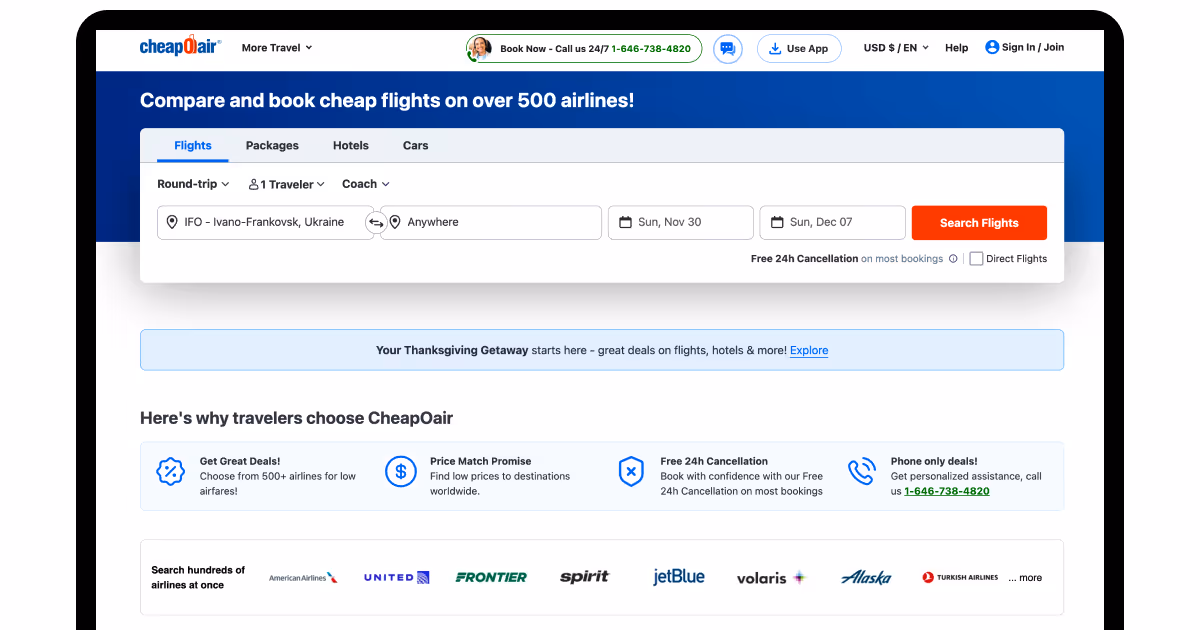Open calendar icon on Sun, Nov 30 field
The image size is (1200, 630).
point(626,222)
